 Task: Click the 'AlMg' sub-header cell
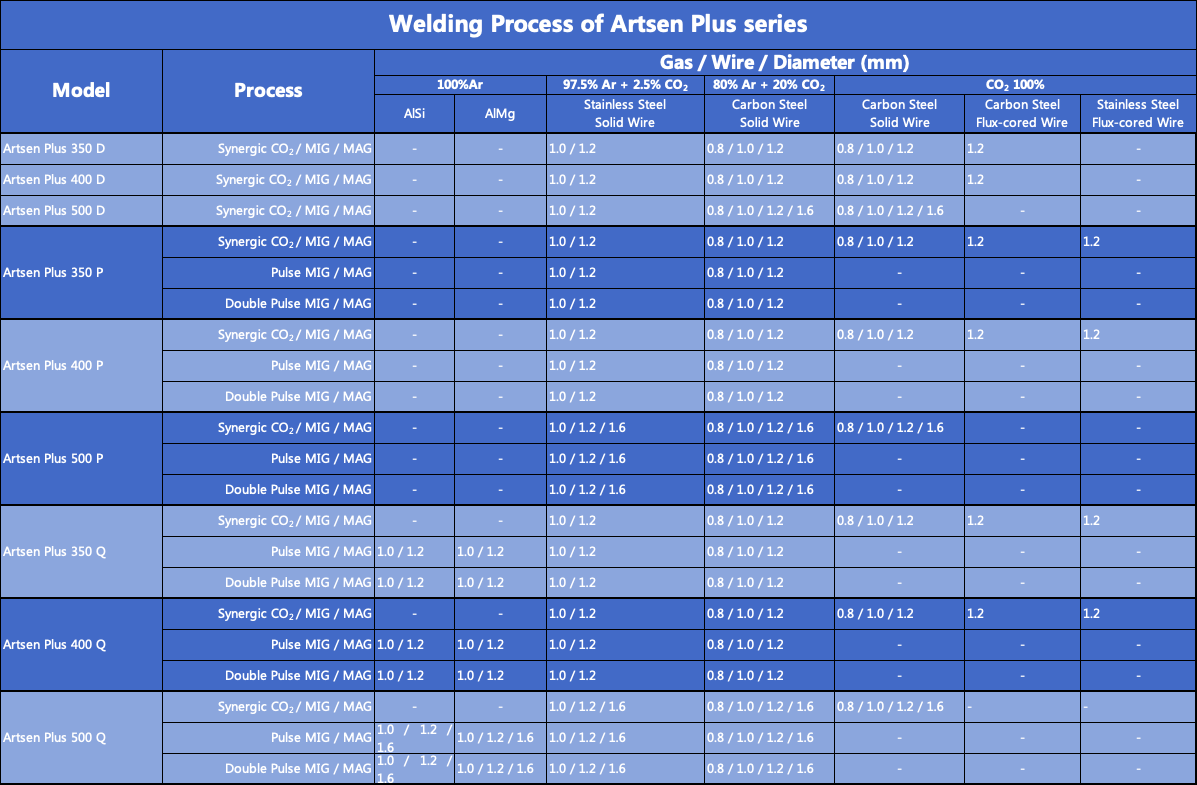500,114
